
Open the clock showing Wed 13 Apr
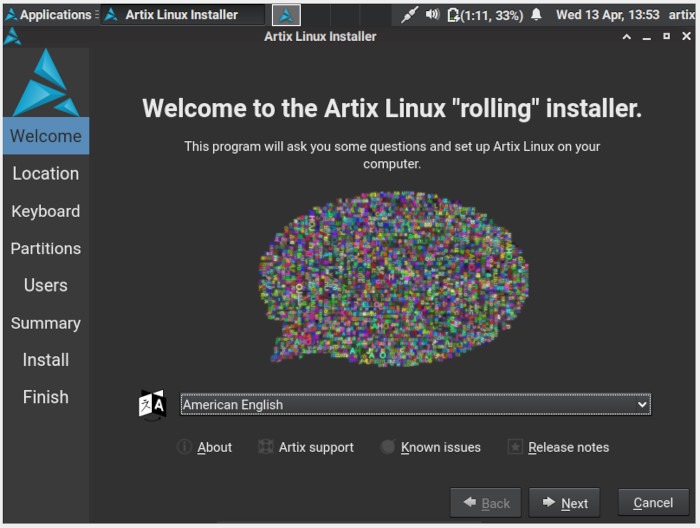click(607, 15)
